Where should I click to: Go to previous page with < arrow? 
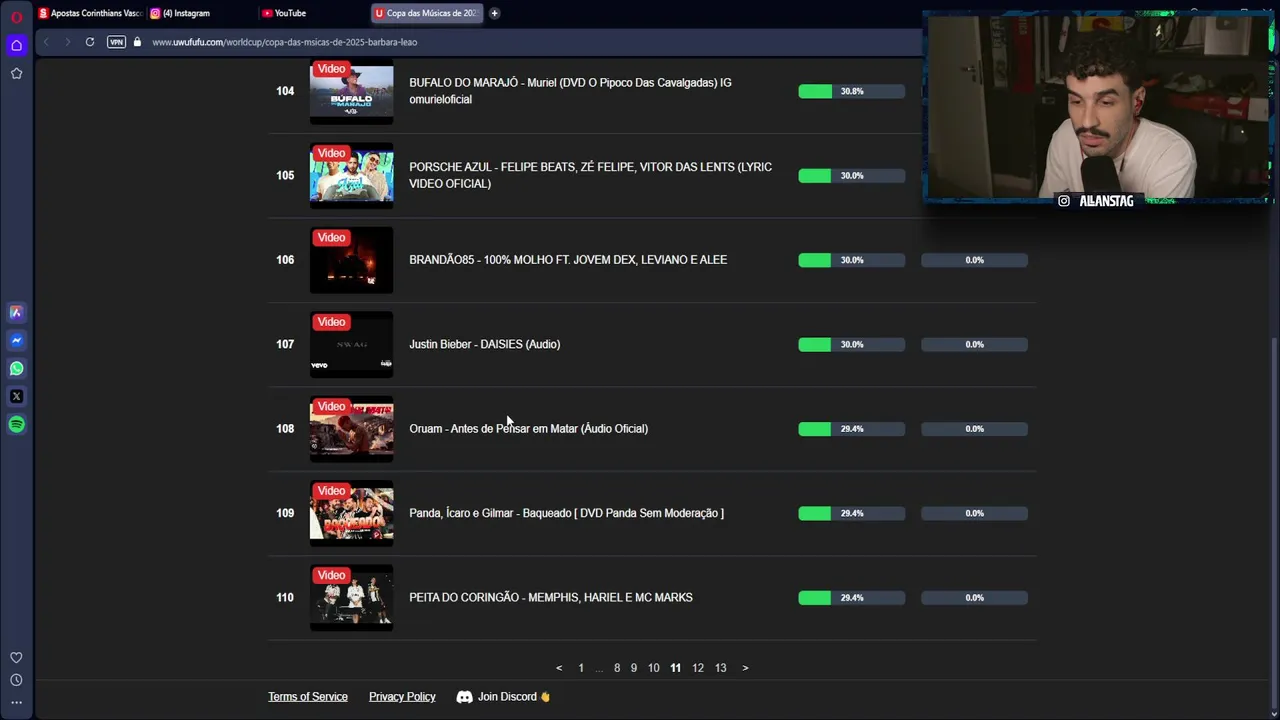point(559,668)
